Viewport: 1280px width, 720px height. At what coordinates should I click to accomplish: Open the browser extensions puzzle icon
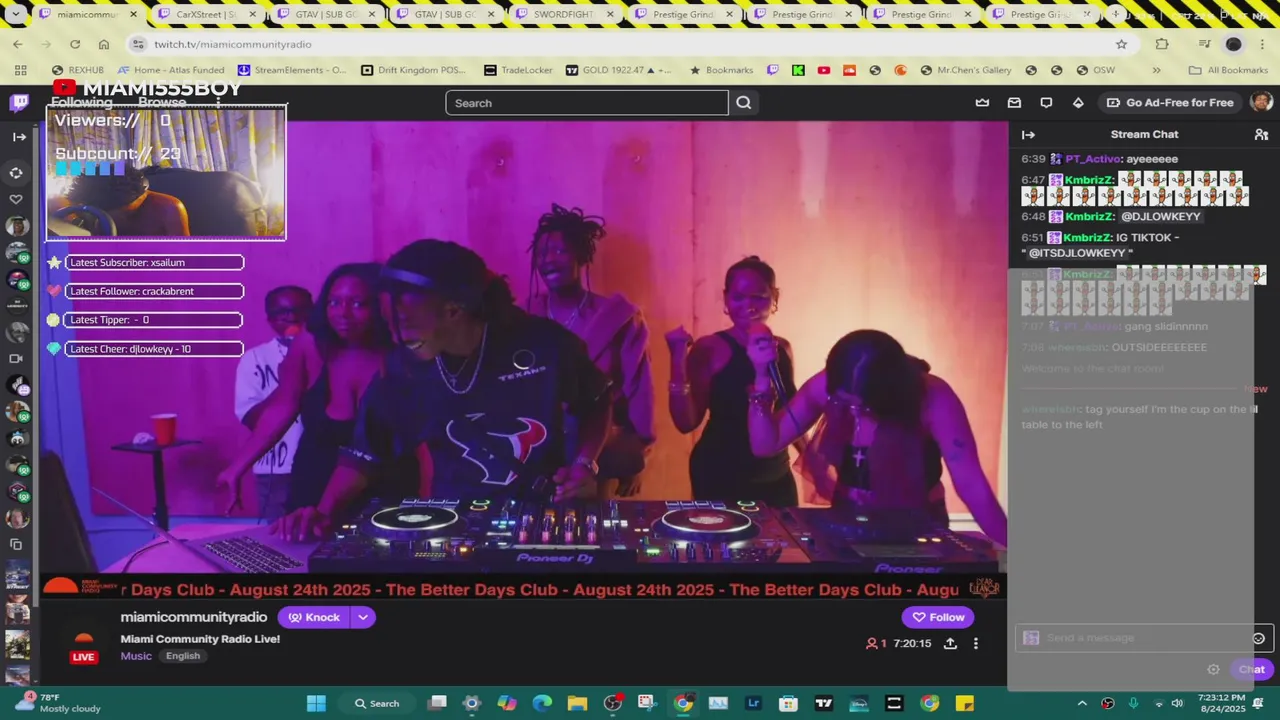[1162, 44]
